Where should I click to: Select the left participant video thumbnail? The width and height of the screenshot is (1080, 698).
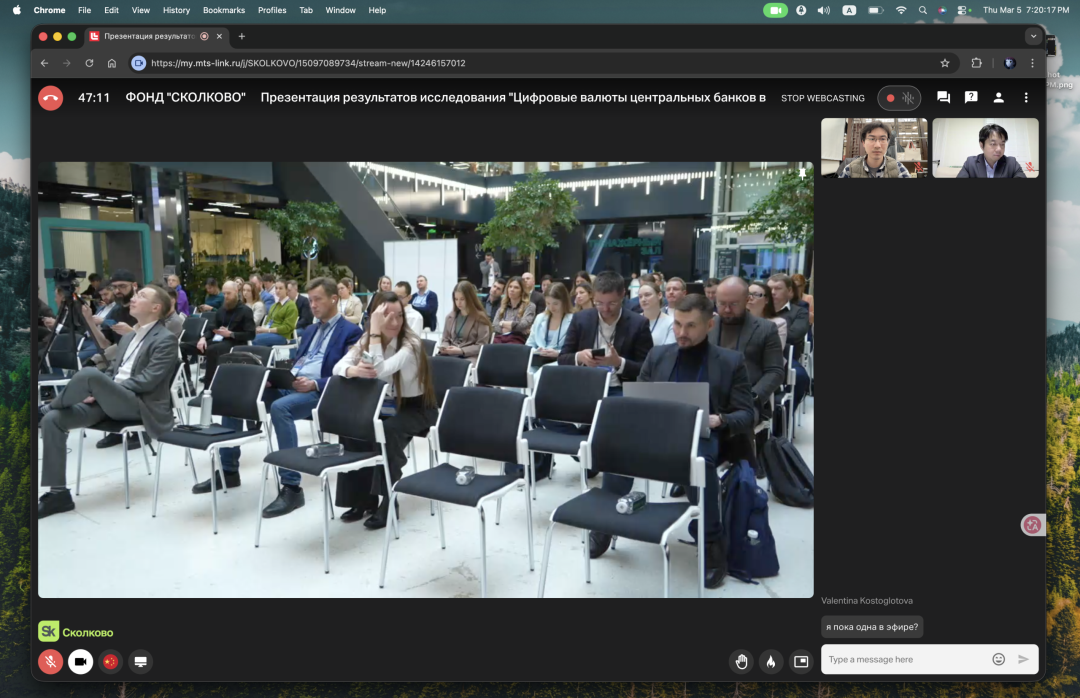point(874,148)
